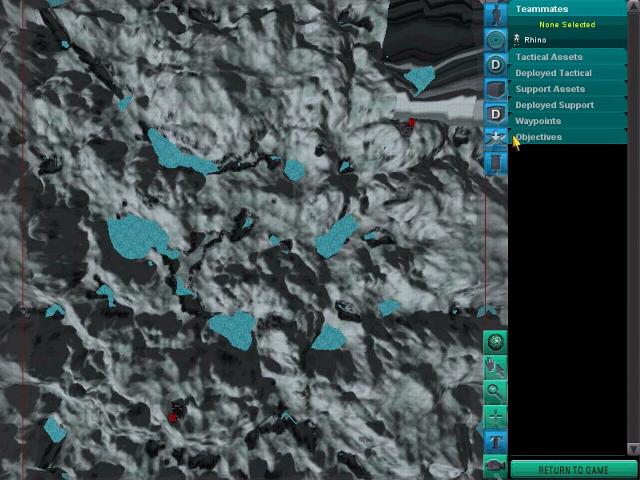Click the camera icon beside Return to Game
Viewport: 640px width, 480px height.
[x=496, y=467]
